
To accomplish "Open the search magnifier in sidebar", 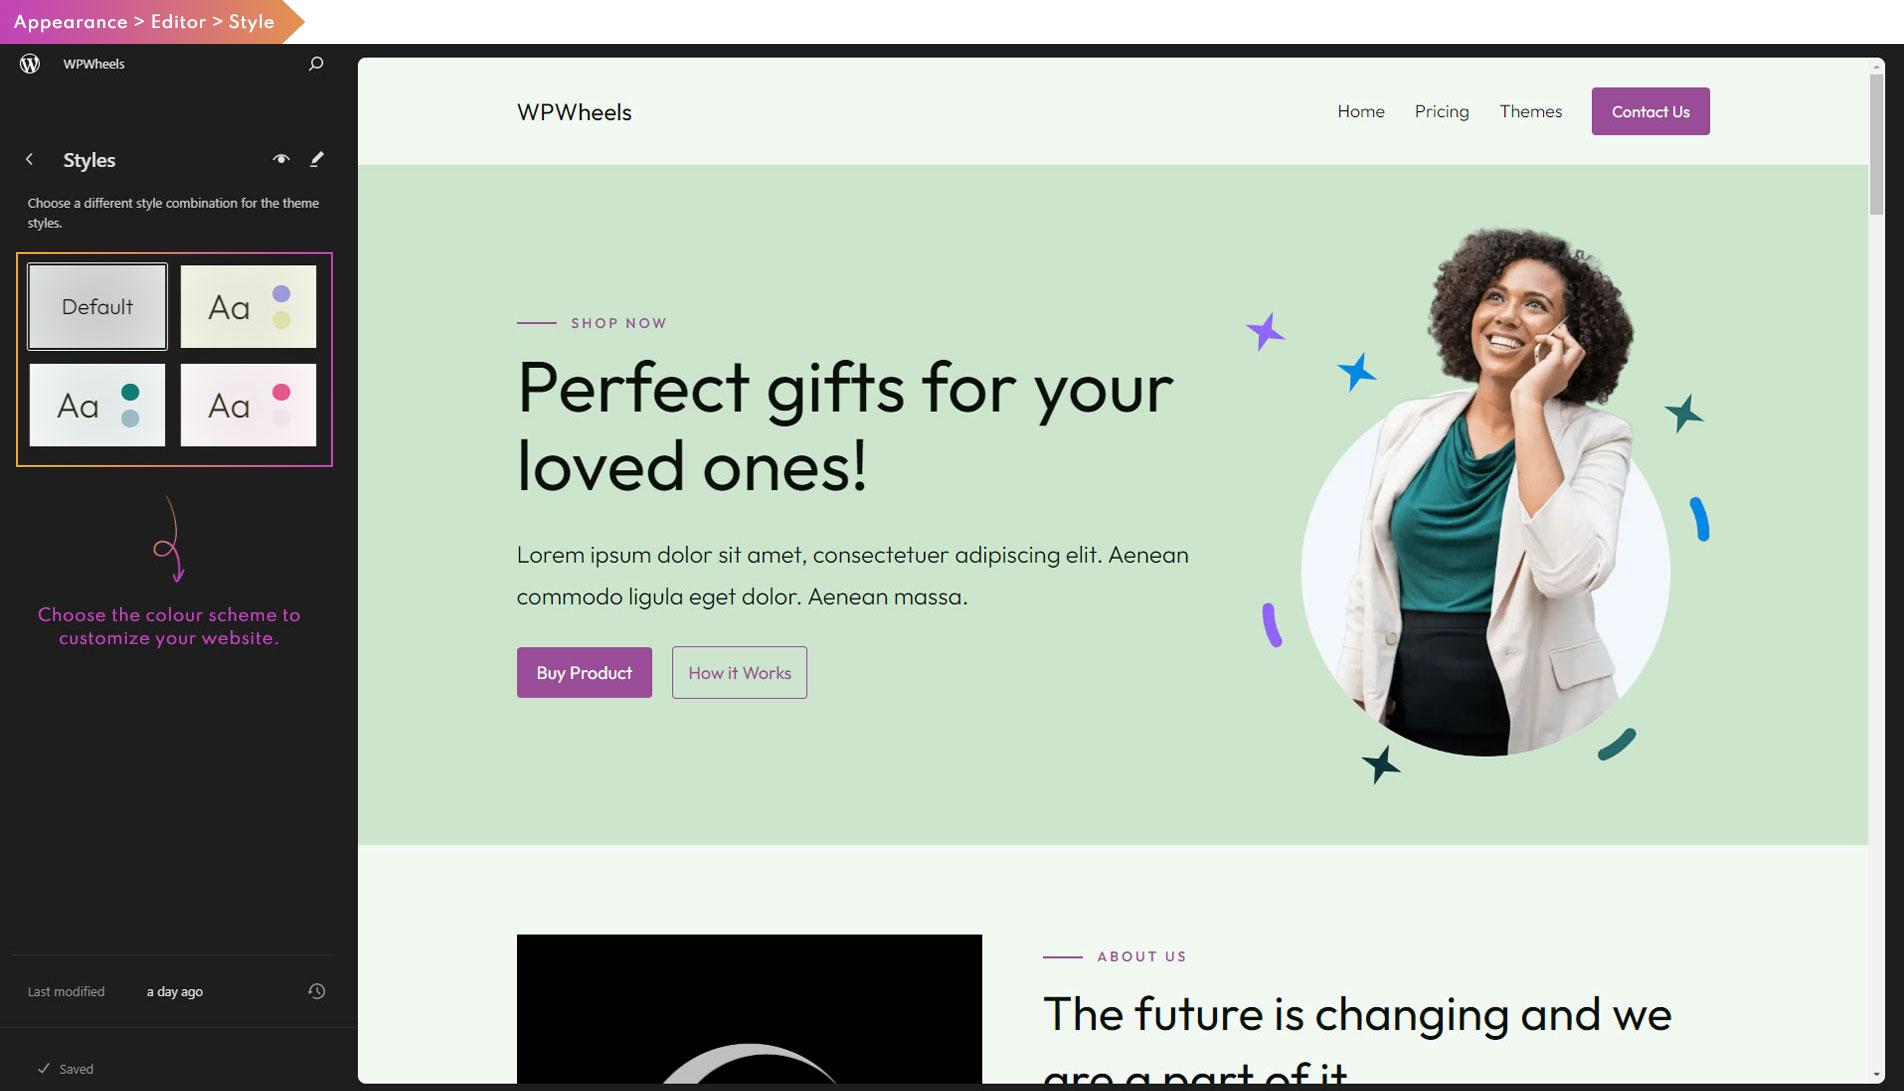I will [316, 64].
